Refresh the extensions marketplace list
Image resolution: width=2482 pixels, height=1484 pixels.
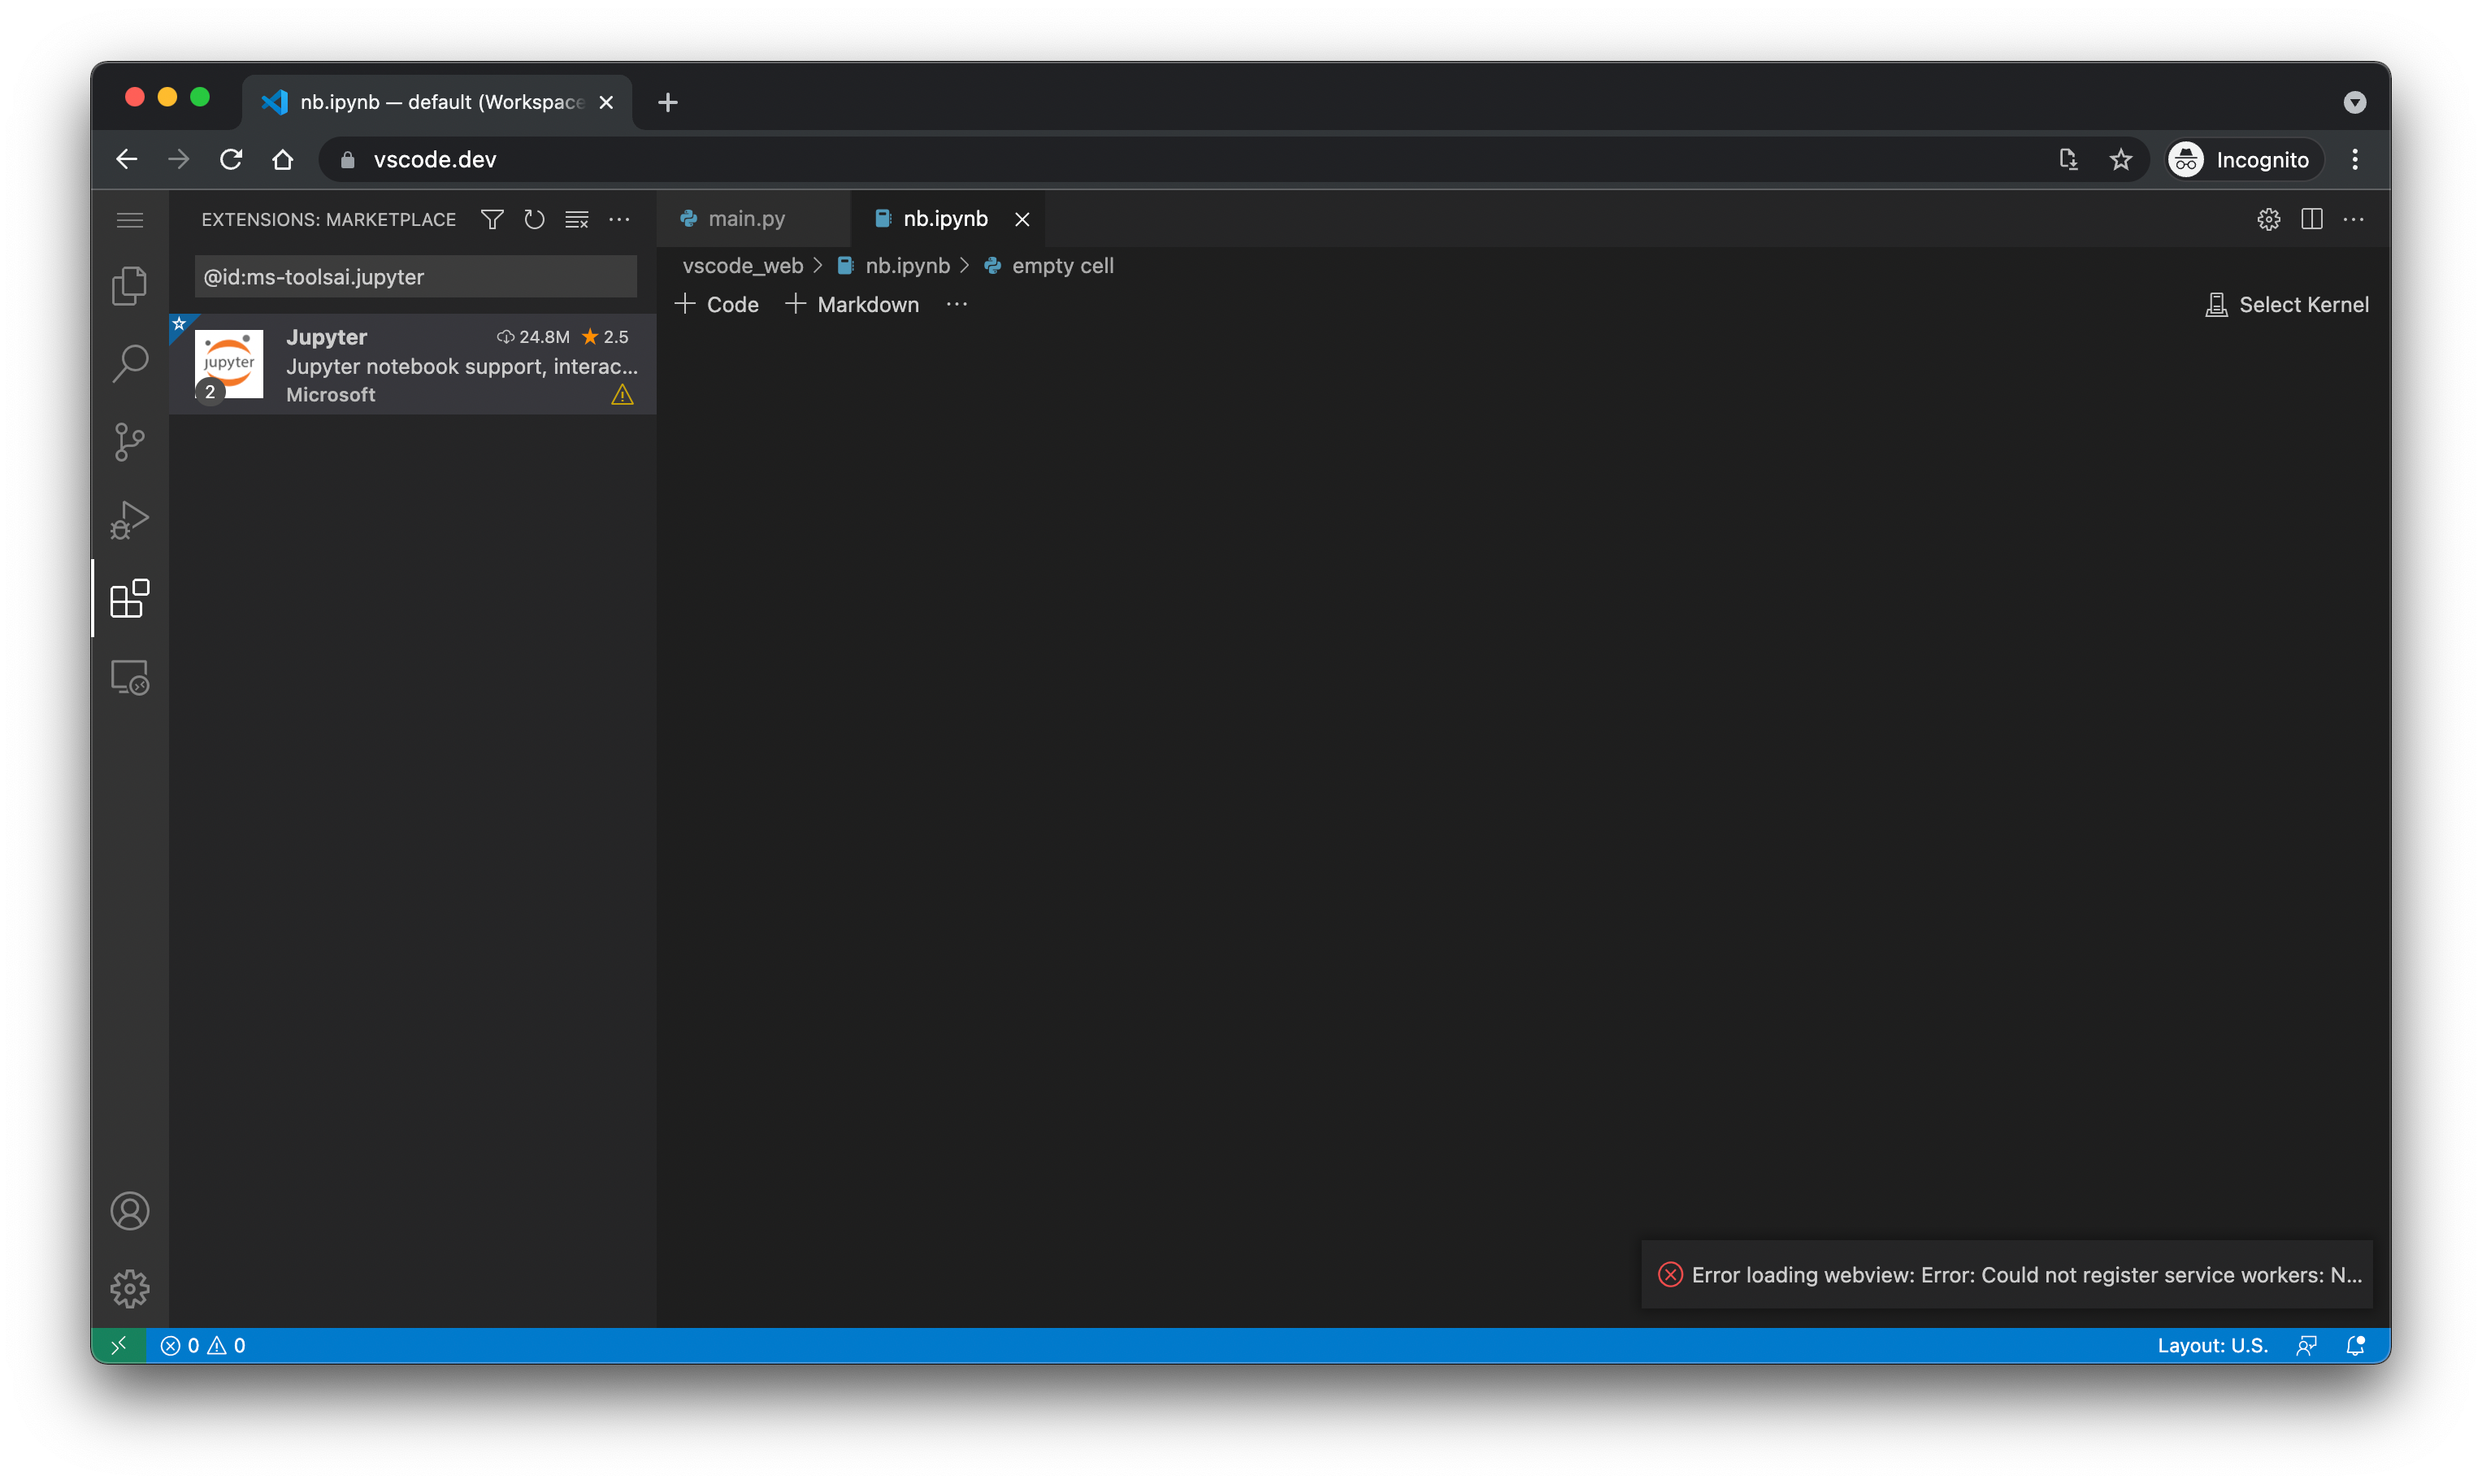(x=534, y=219)
